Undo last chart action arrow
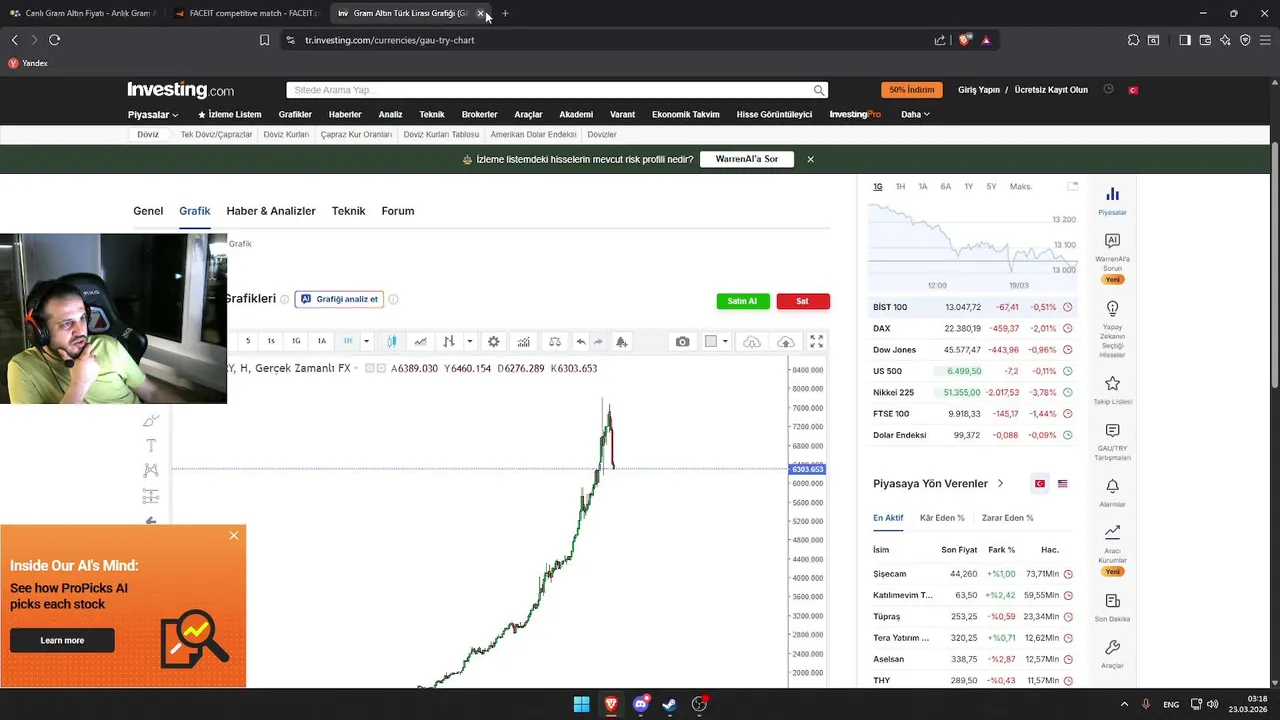 [581, 341]
